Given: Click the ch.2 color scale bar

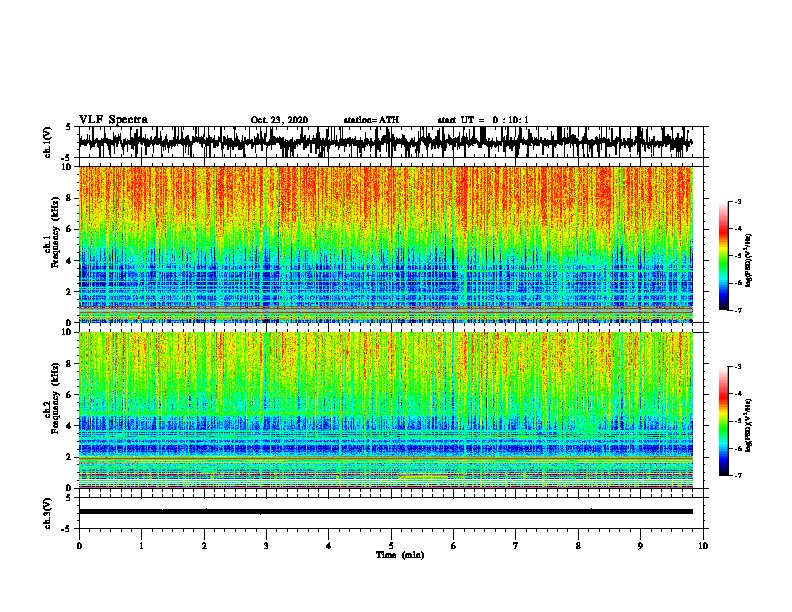Looking at the screenshot, I should click(x=723, y=421).
